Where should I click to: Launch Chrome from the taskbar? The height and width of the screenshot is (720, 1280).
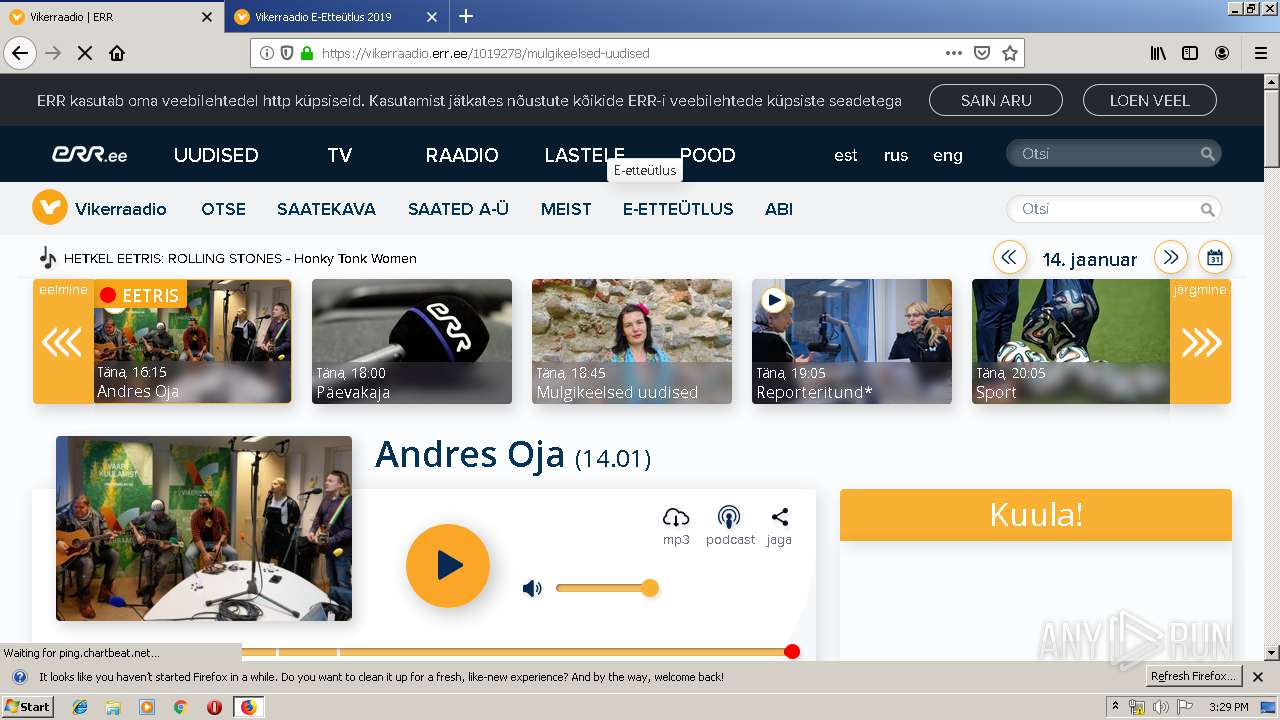pyautogui.click(x=180, y=707)
